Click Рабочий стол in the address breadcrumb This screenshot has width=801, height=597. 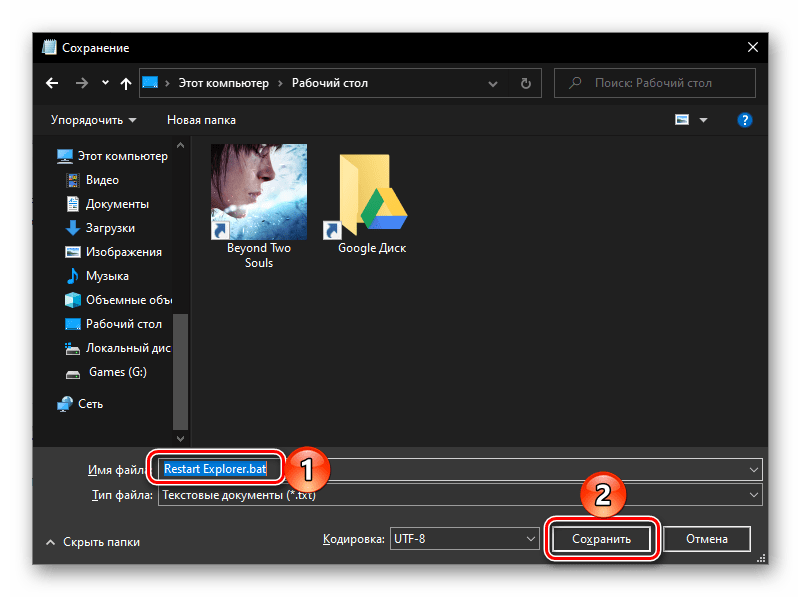(x=329, y=83)
